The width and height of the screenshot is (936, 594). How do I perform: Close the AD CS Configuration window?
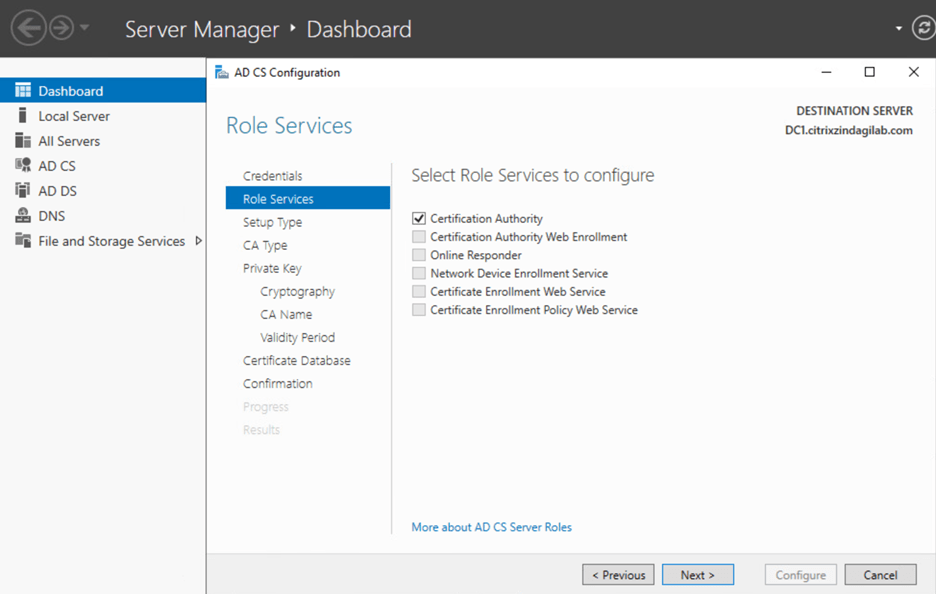point(913,72)
